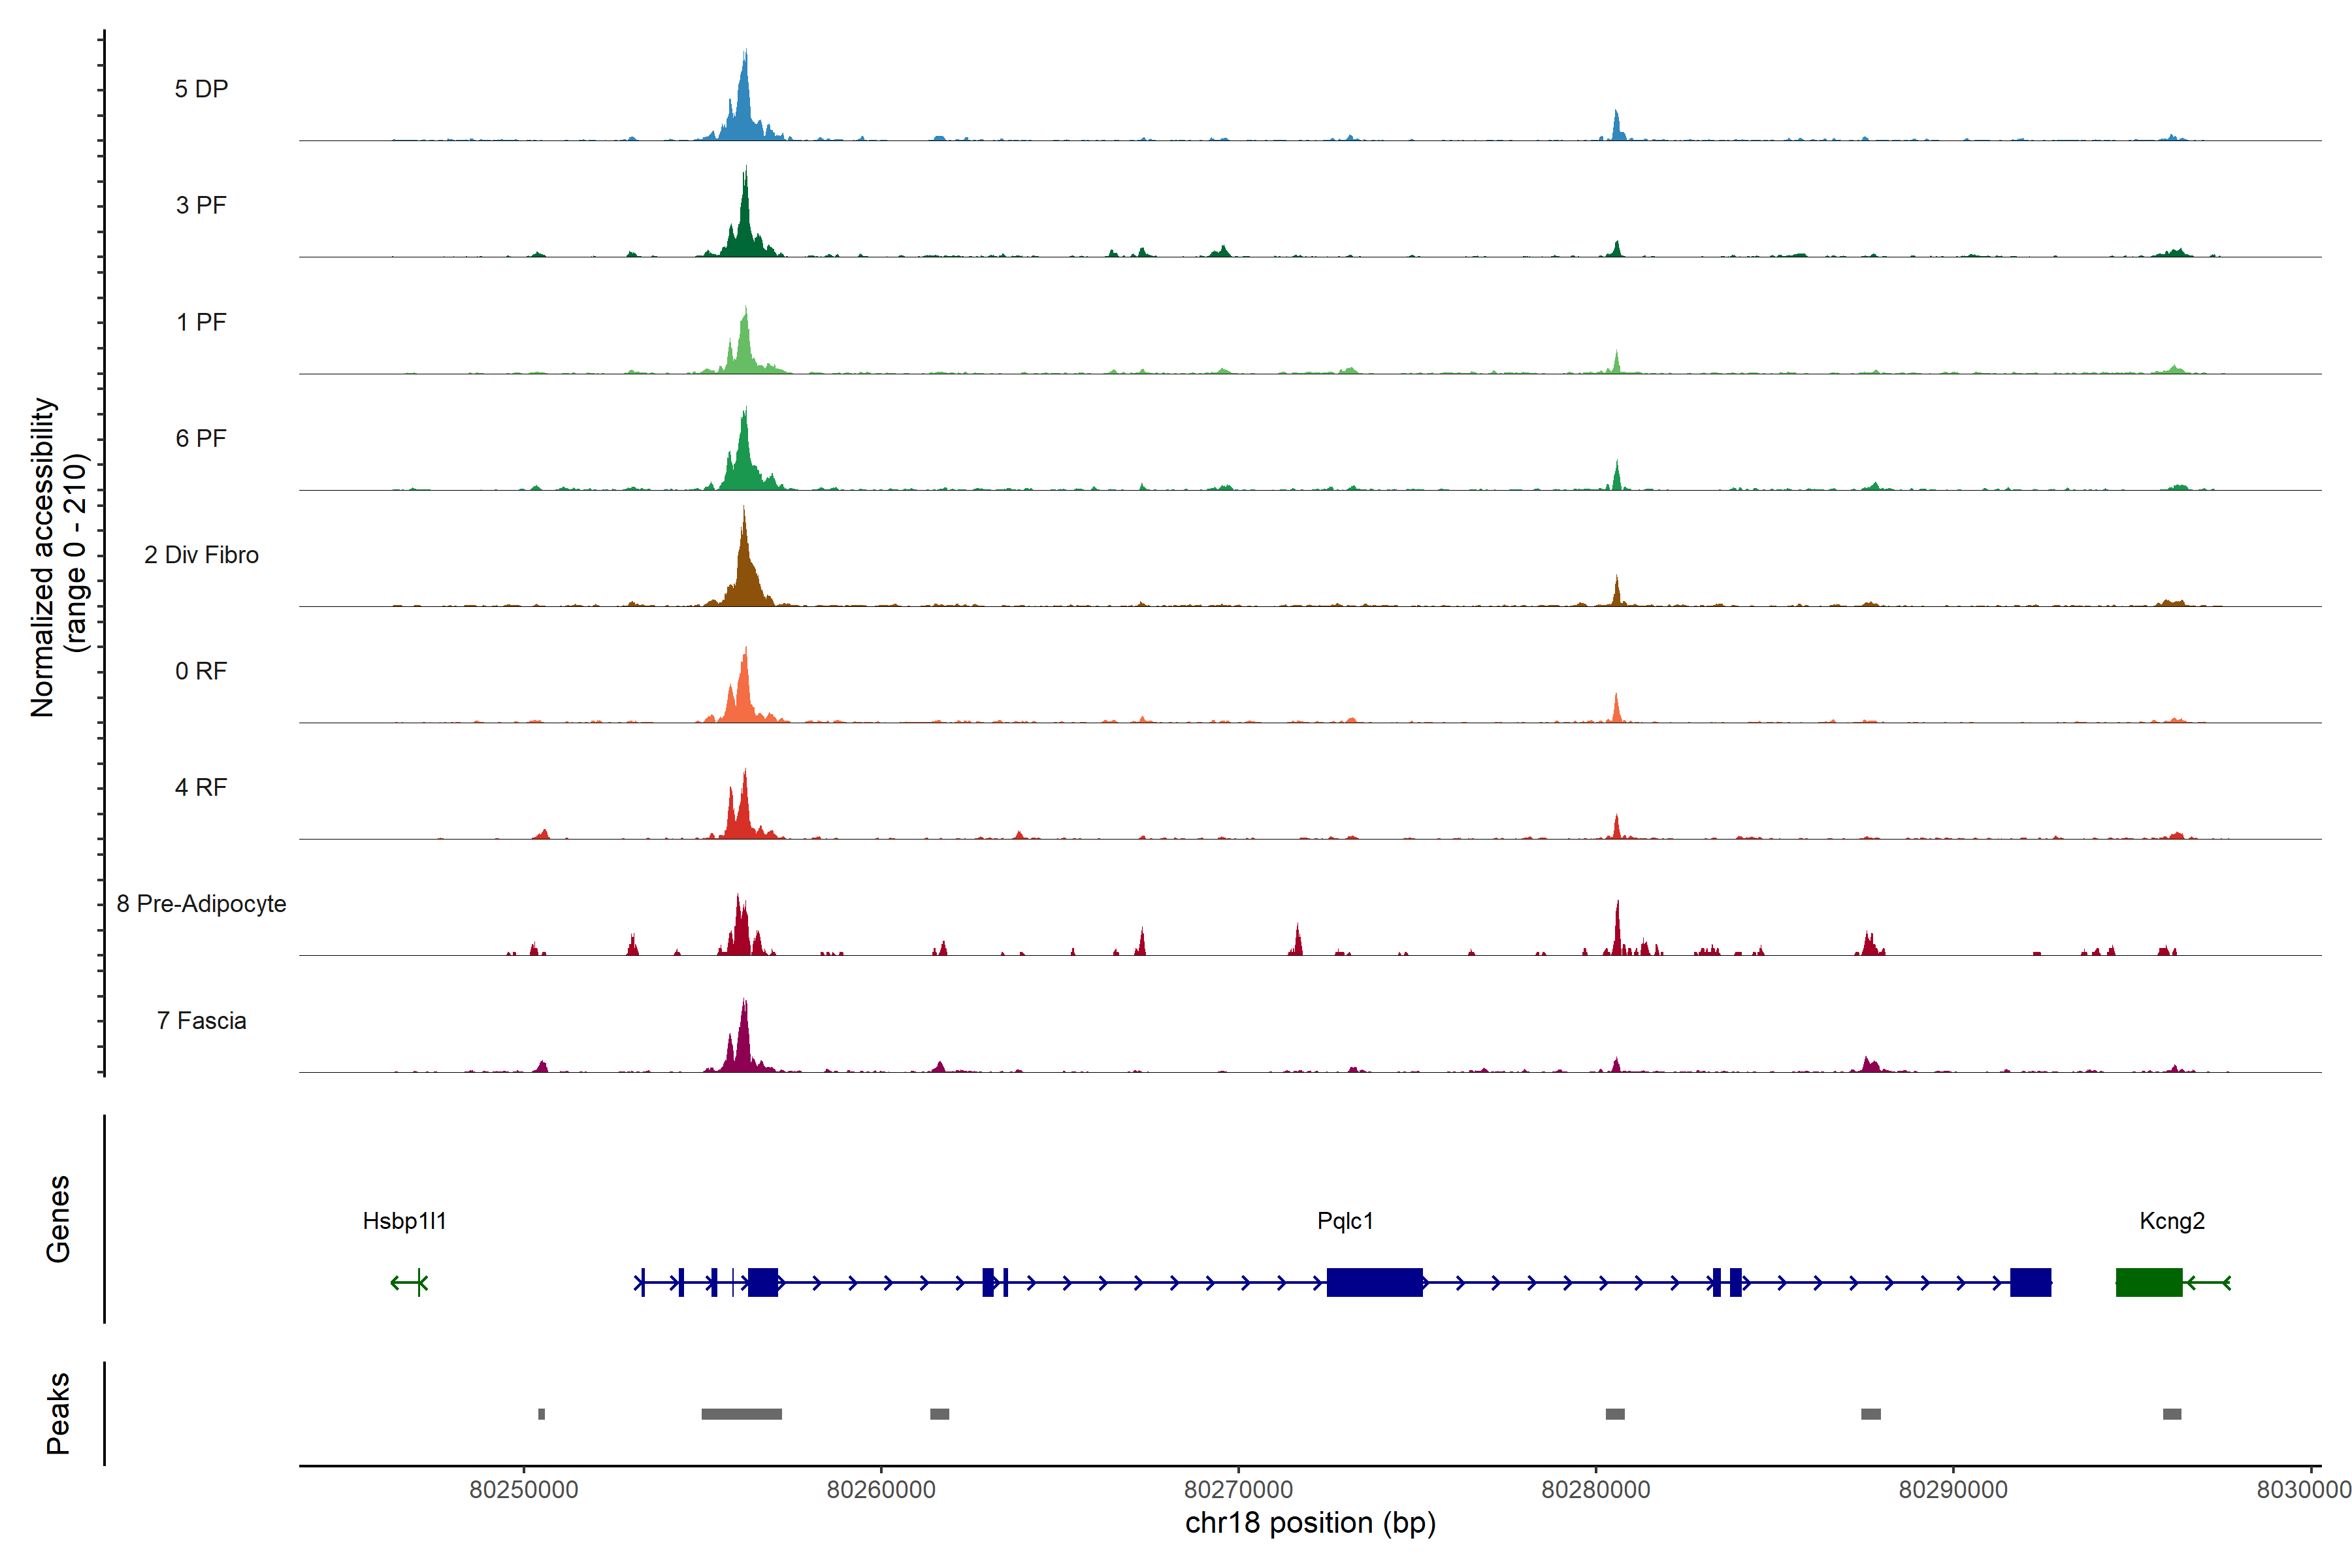Viewport: 2352px width, 1568px height.
Task: Click the chr18 position axis title
Action: pos(1310,1523)
